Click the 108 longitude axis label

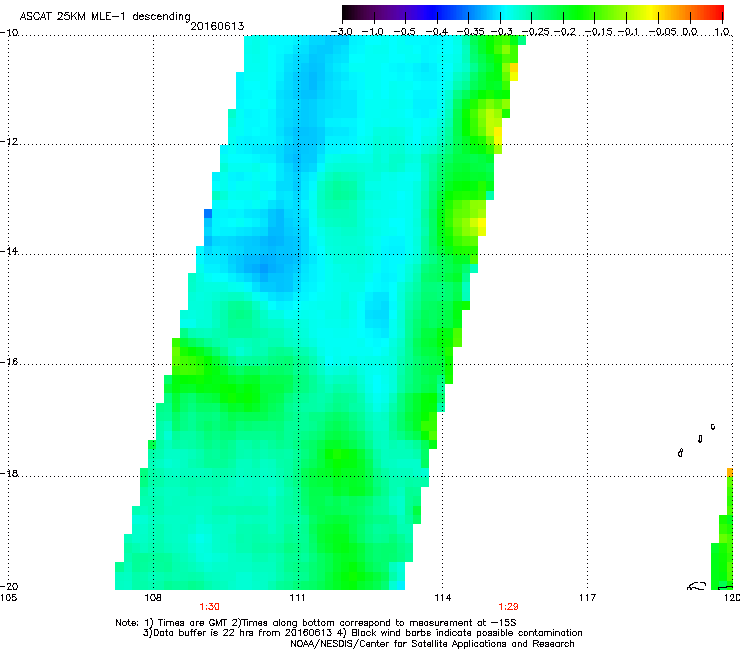click(153, 598)
